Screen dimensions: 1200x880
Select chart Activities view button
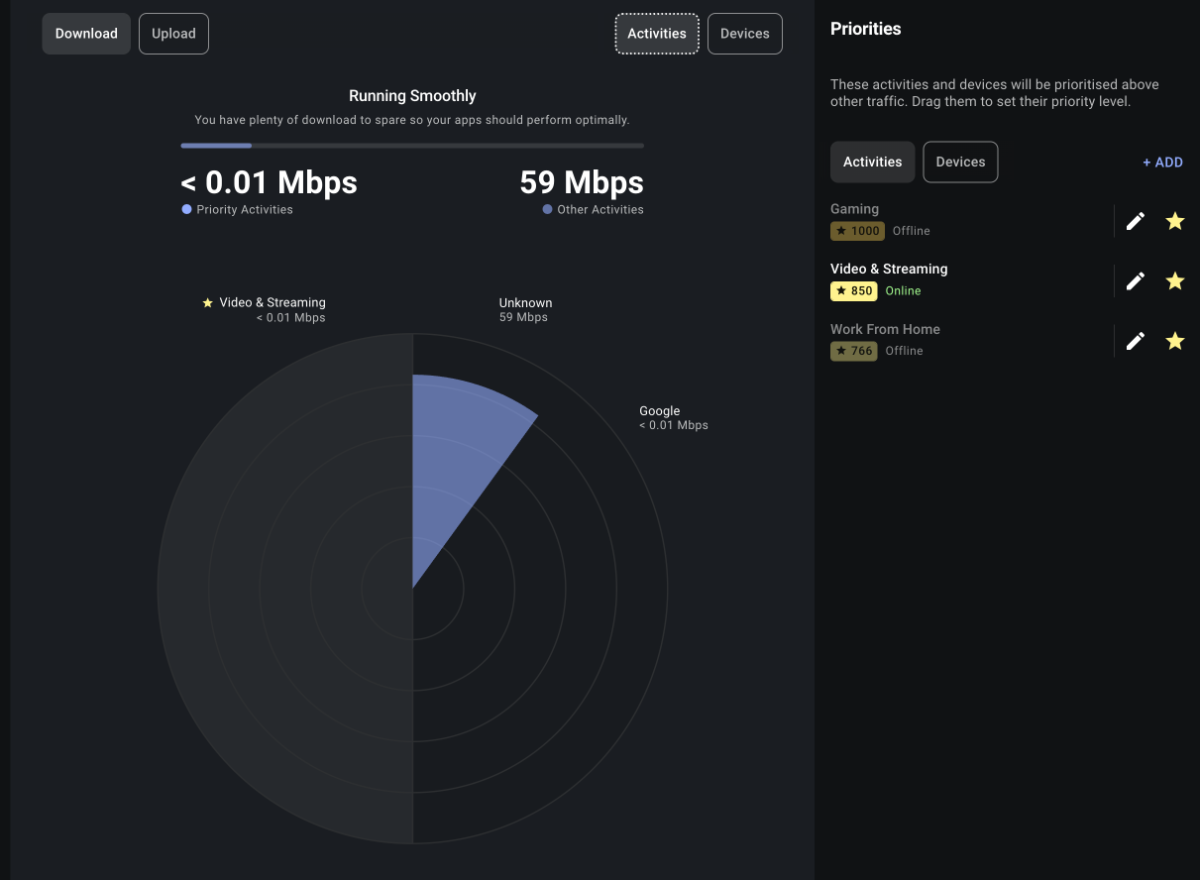coord(656,33)
